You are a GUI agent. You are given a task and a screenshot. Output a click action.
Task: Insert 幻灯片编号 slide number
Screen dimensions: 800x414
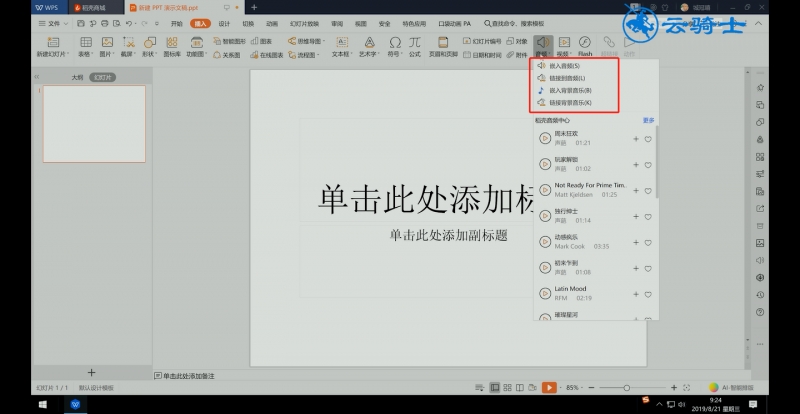(482, 41)
